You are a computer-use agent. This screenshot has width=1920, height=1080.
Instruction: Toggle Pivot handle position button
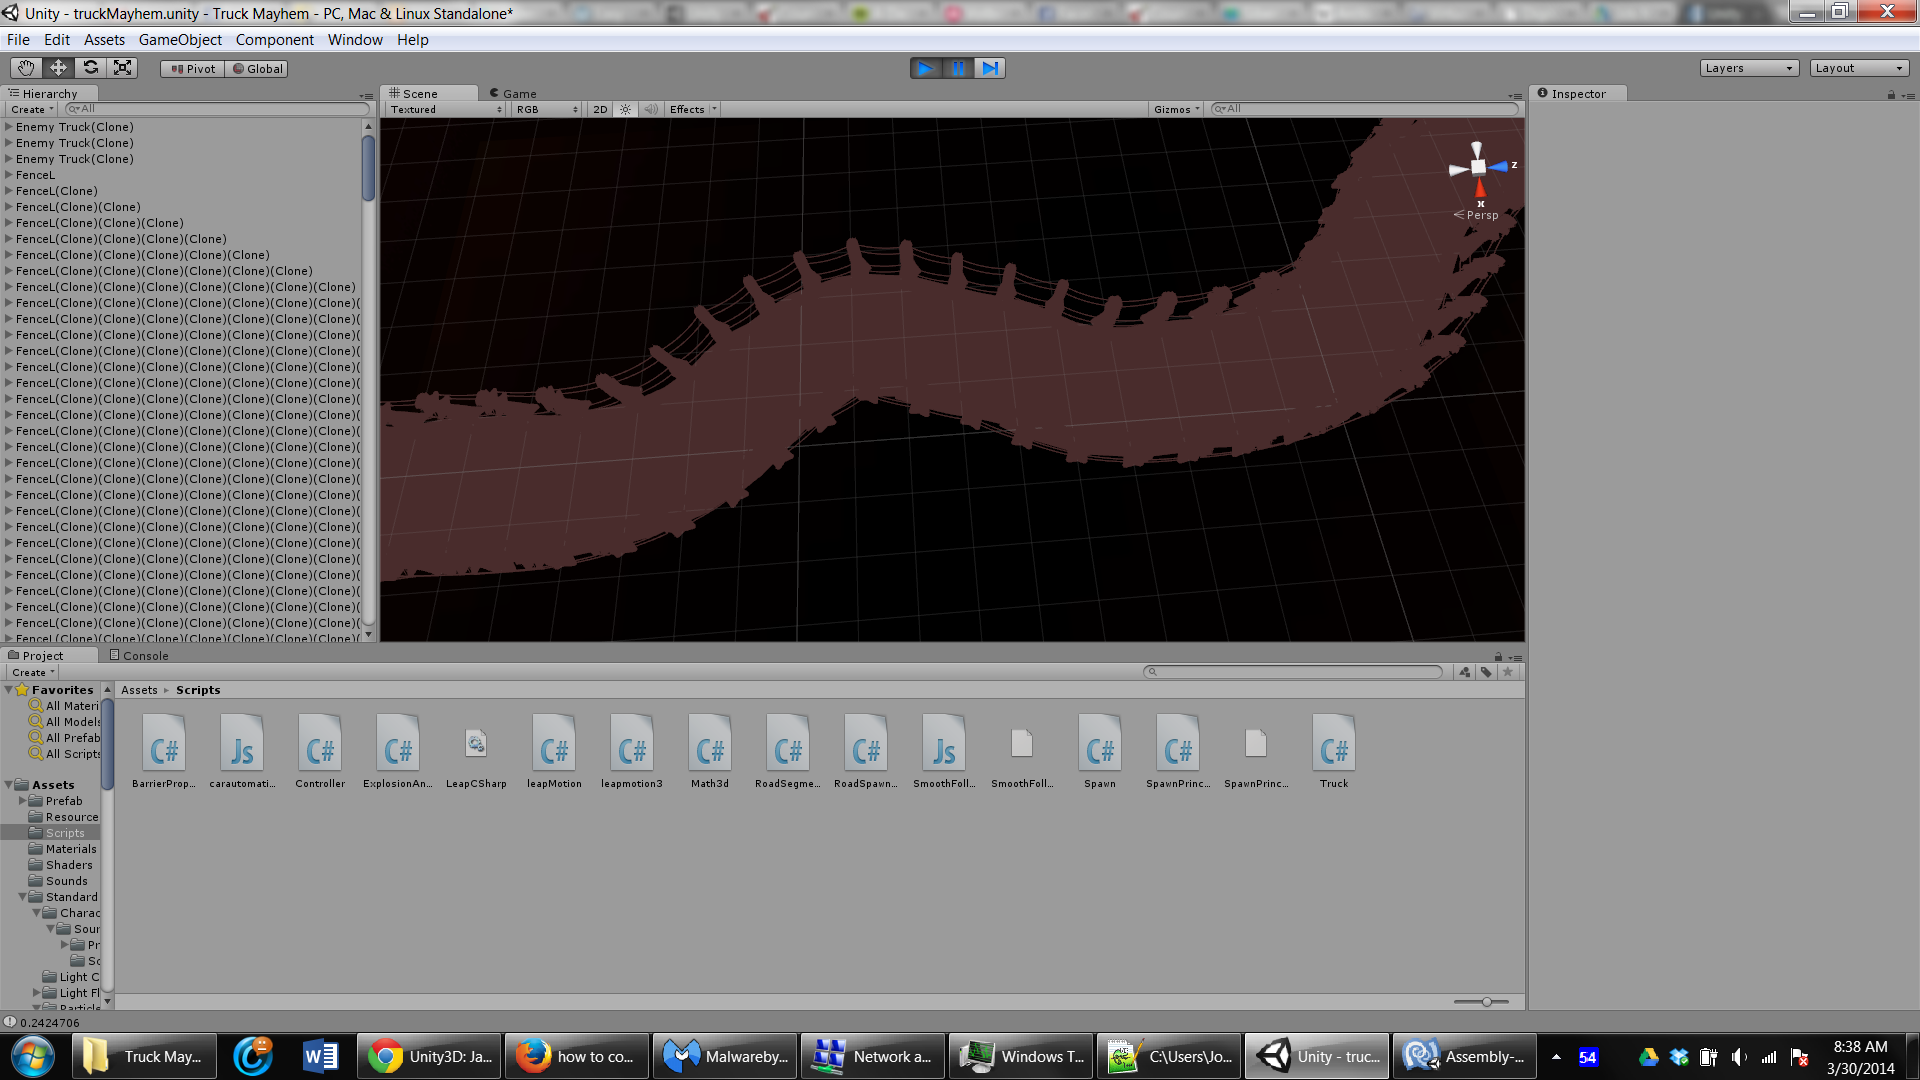pos(193,69)
